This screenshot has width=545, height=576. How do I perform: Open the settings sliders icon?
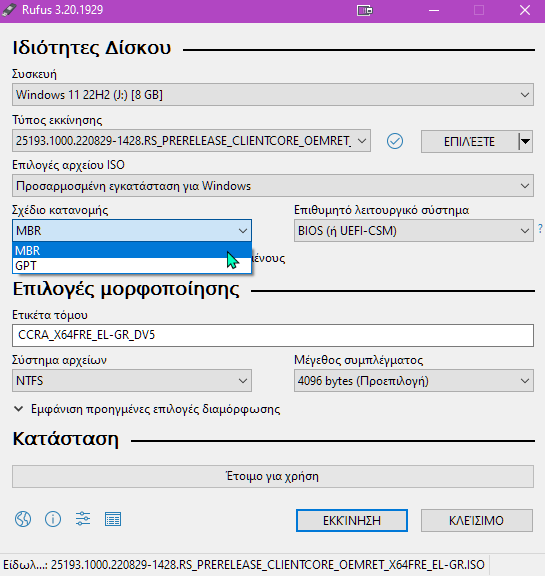[83, 519]
